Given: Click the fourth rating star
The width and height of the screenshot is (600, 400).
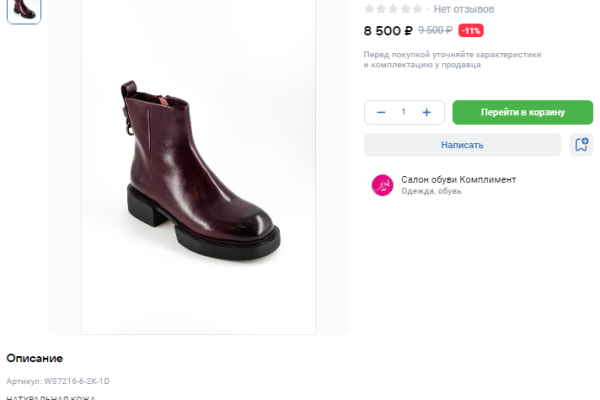Looking at the screenshot, I should pyautogui.click(x=406, y=9).
